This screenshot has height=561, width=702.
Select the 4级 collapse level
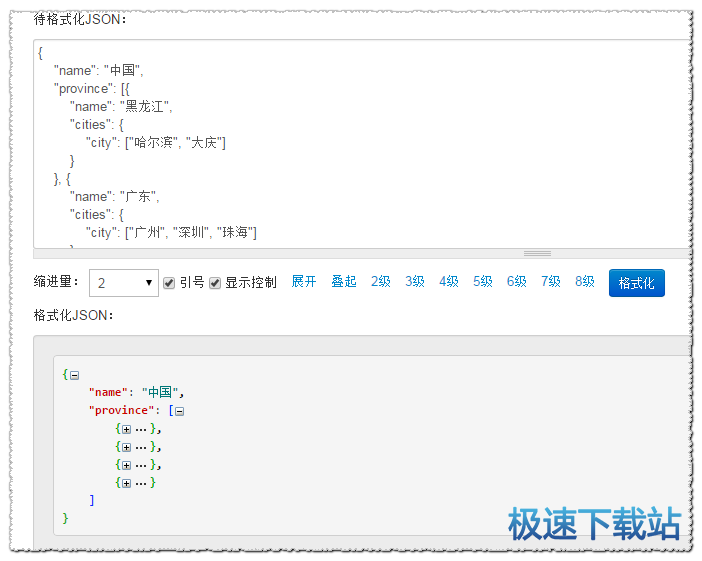click(449, 282)
